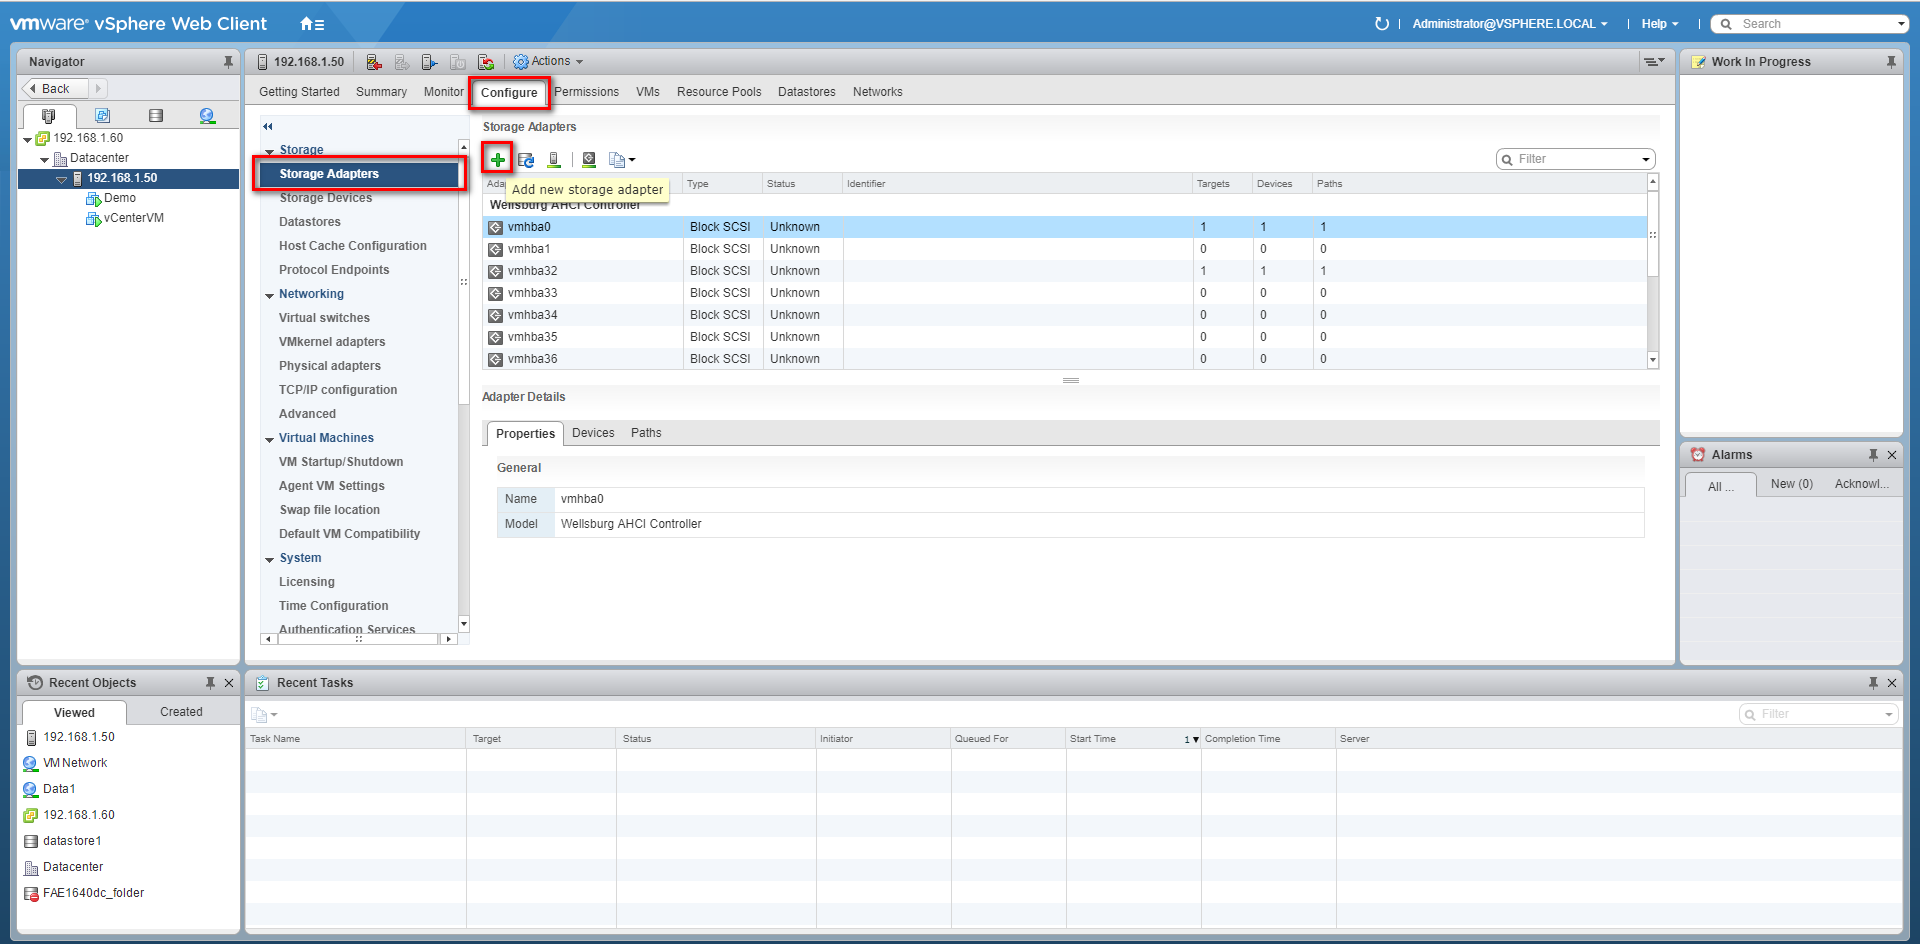This screenshot has height=944, width=1920.
Task: Click the rescan adapter icon after the separator
Action: (x=589, y=159)
